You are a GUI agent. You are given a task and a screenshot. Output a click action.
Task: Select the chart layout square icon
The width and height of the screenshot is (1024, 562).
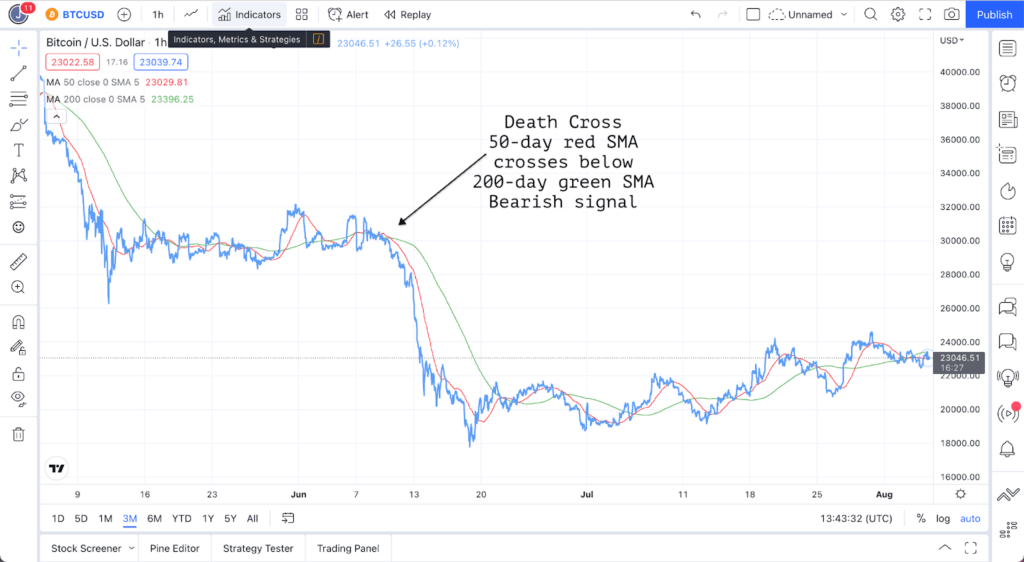point(753,14)
